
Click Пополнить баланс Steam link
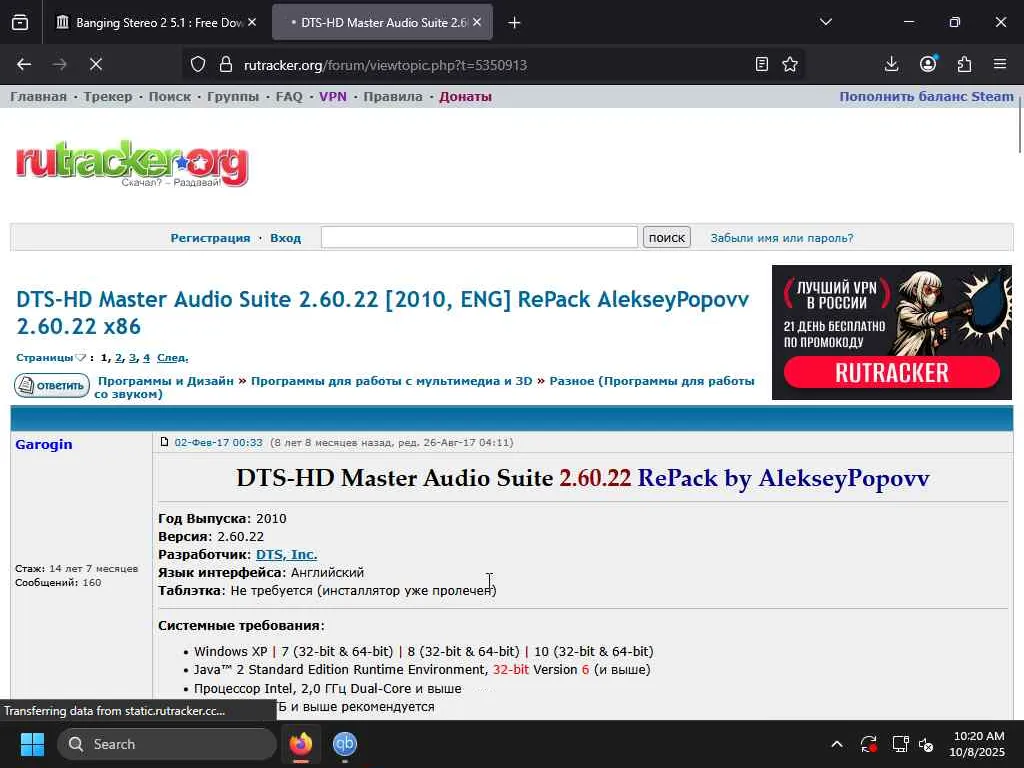point(926,97)
